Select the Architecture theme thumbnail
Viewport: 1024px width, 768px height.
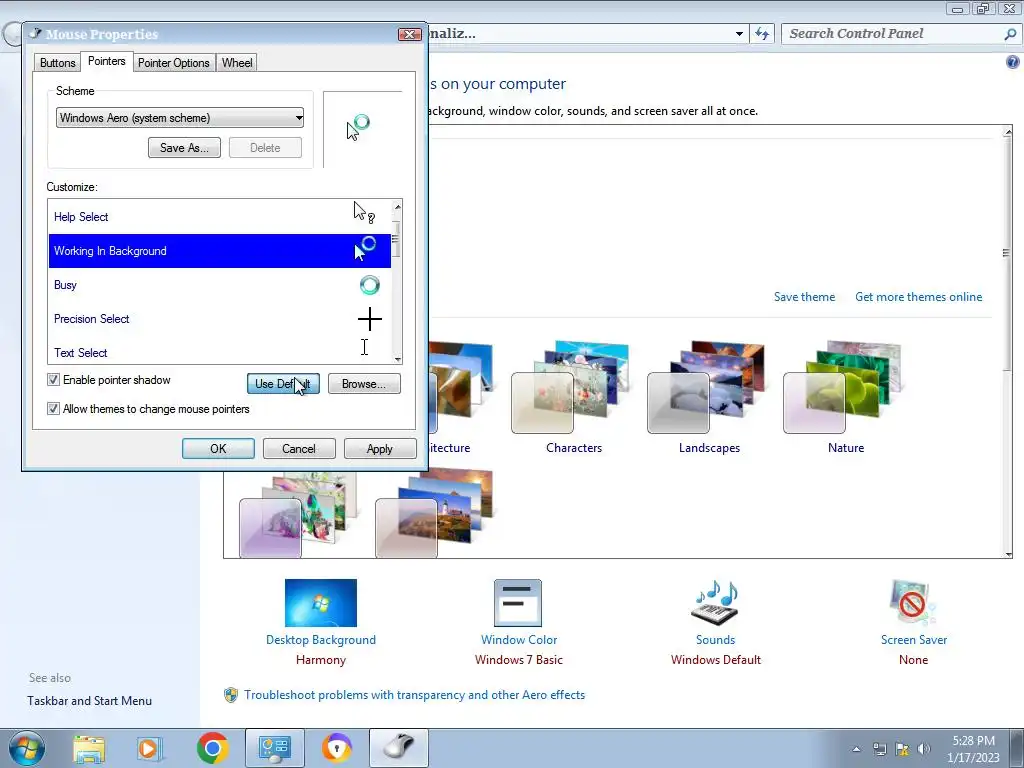461,387
